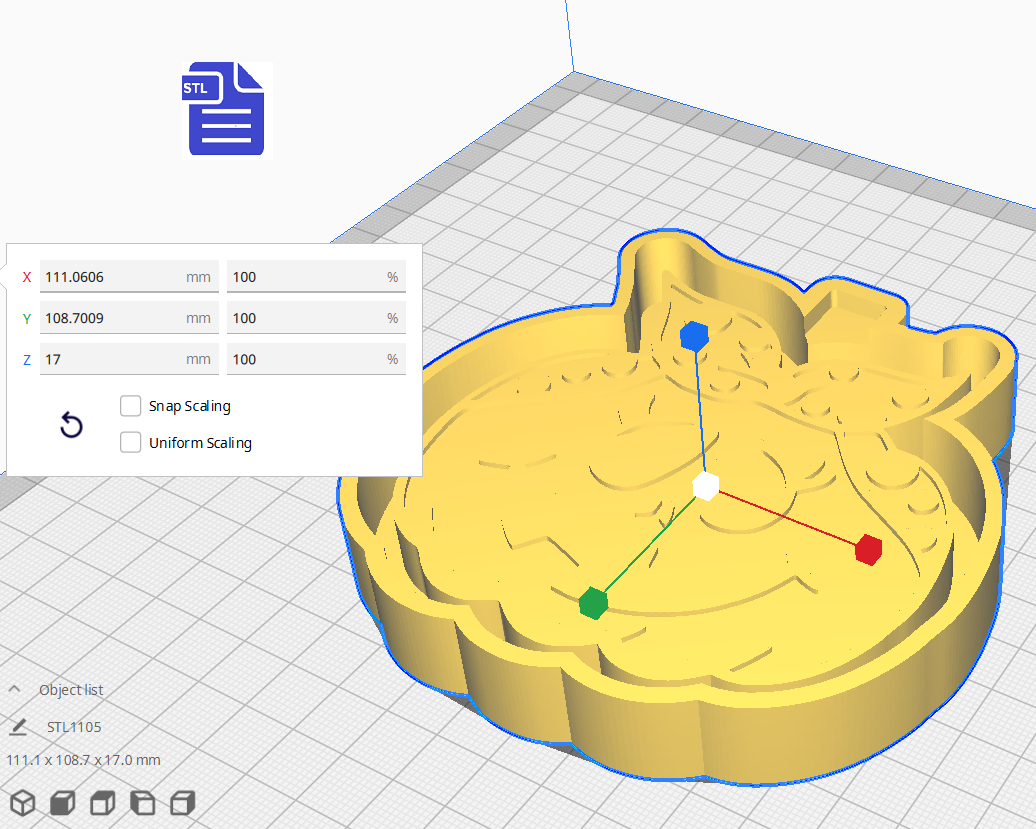
Task: Select STL1105 in the object list
Action: click(x=74, y=727)
